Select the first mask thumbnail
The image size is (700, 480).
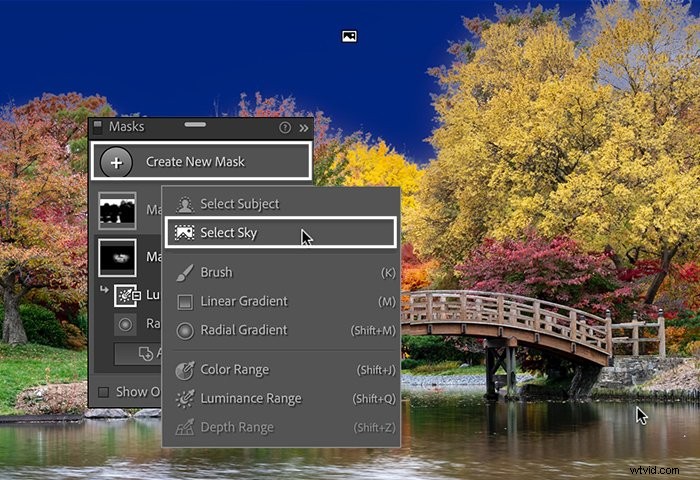(x=117, y=211)
